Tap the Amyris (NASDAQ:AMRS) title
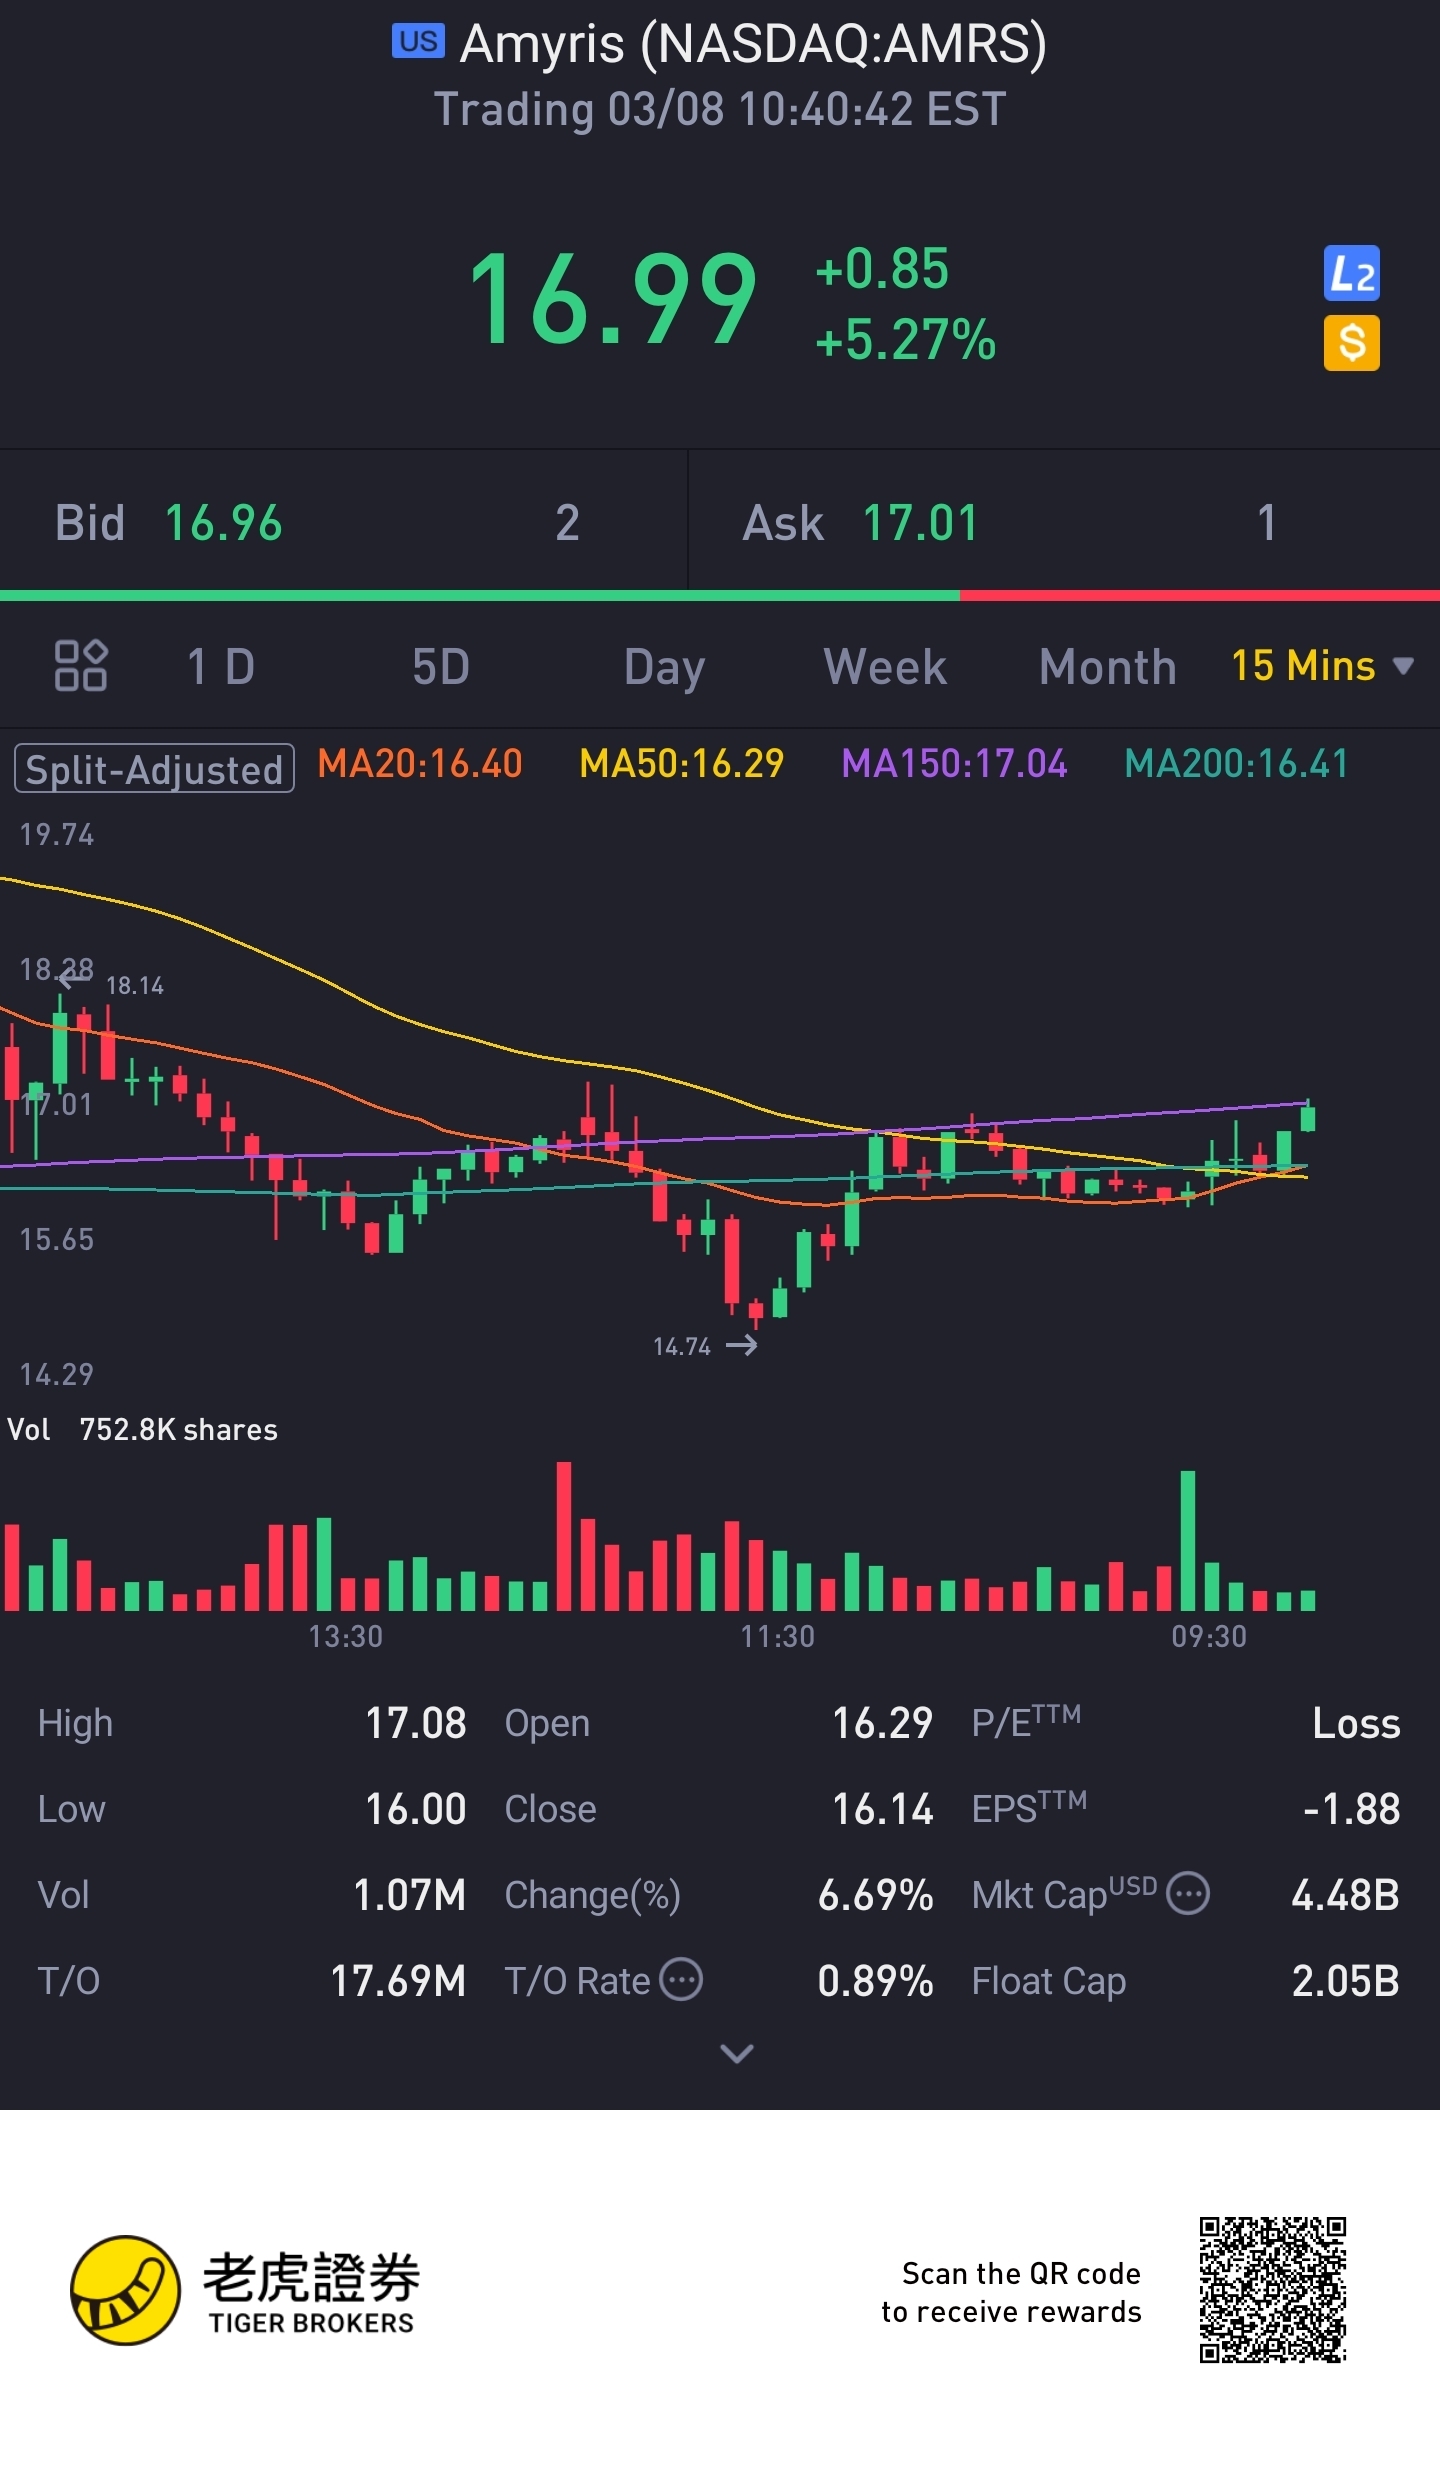Viewport: 1440px width, 2472px height. point(753,44)
